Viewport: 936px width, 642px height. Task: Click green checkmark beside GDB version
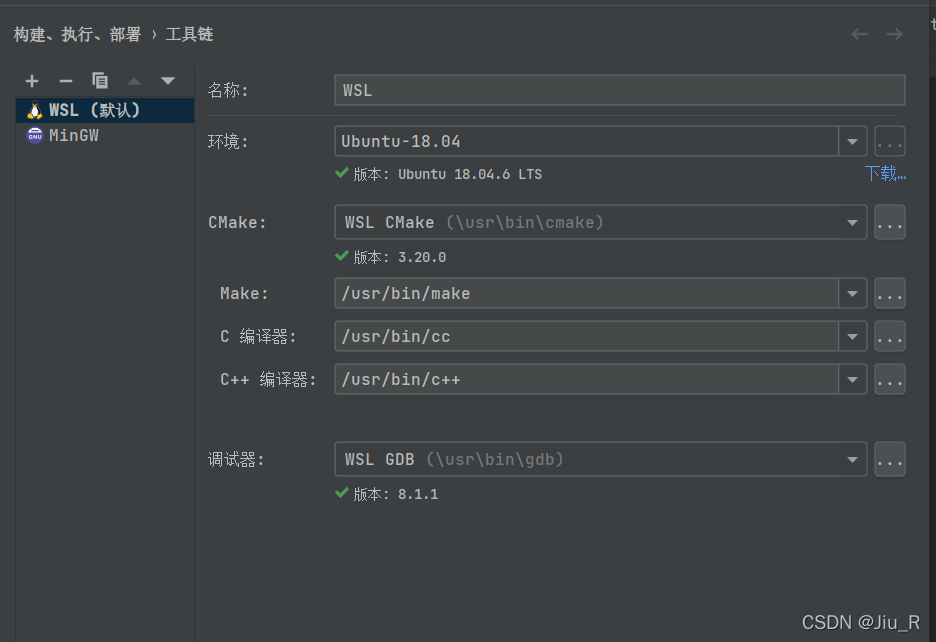click(x=342, y=493)
